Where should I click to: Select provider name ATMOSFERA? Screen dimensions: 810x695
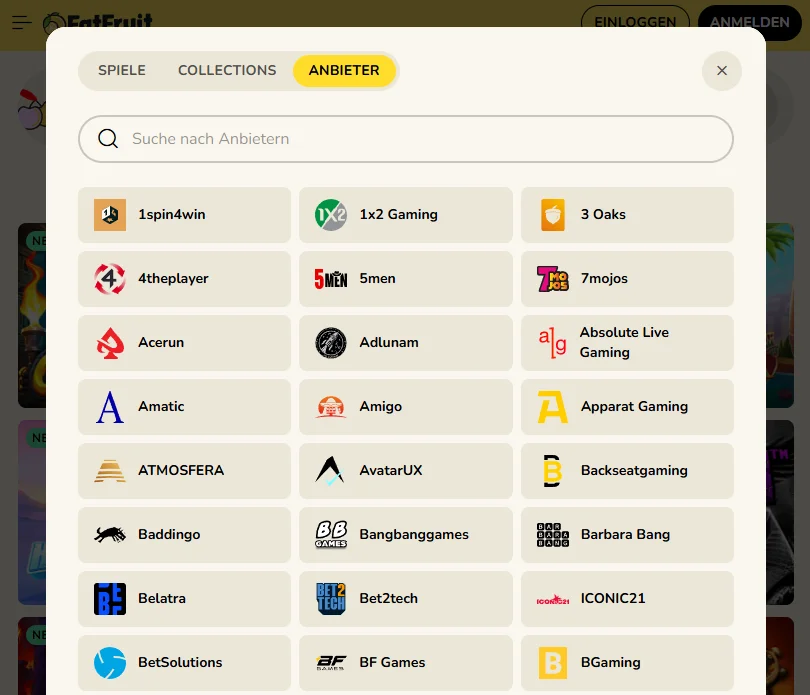[x=181, y=471]
